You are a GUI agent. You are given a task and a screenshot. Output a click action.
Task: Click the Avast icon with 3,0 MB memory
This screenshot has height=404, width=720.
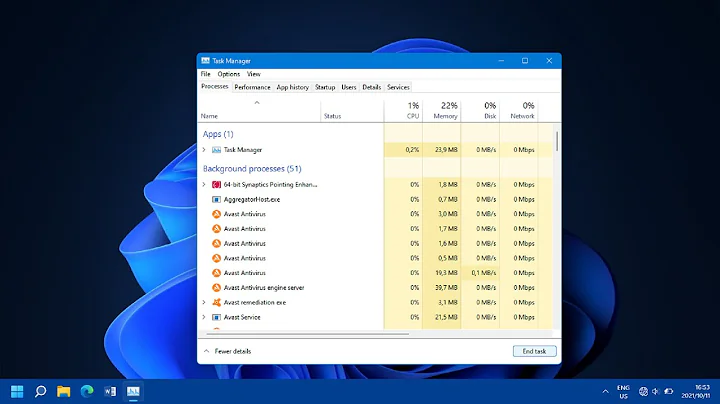[216, 214]
